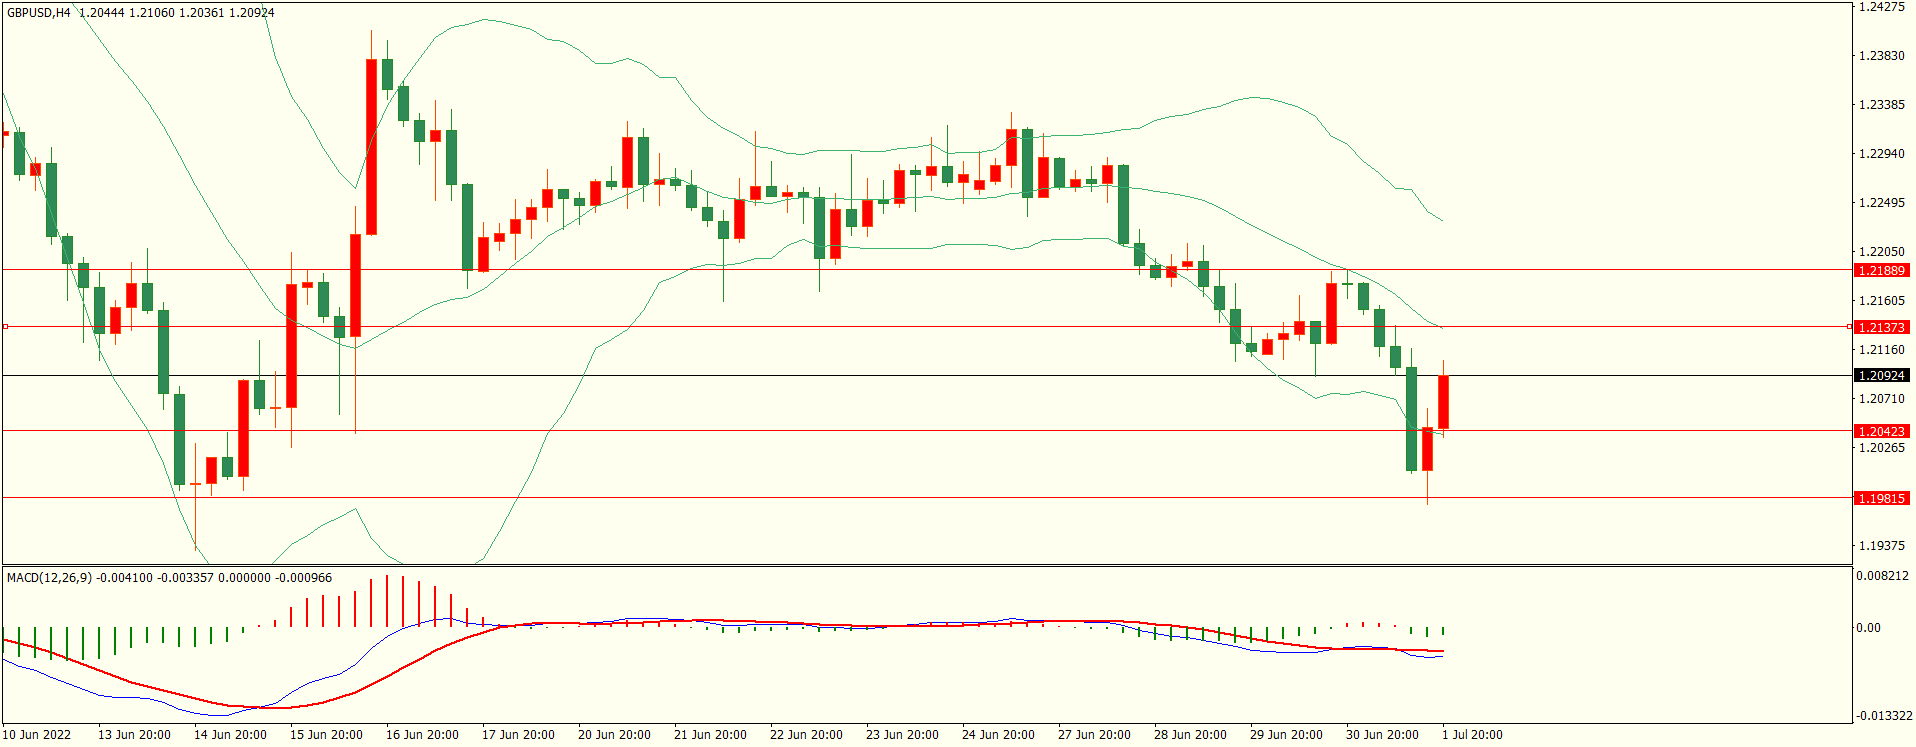
Task: Click the 1.19815 support level label
Action: coord(1881,499)
